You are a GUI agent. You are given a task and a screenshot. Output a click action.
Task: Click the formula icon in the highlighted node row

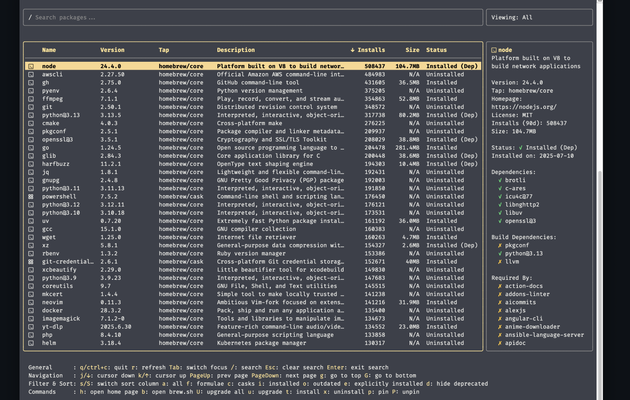tap(31, 66)
